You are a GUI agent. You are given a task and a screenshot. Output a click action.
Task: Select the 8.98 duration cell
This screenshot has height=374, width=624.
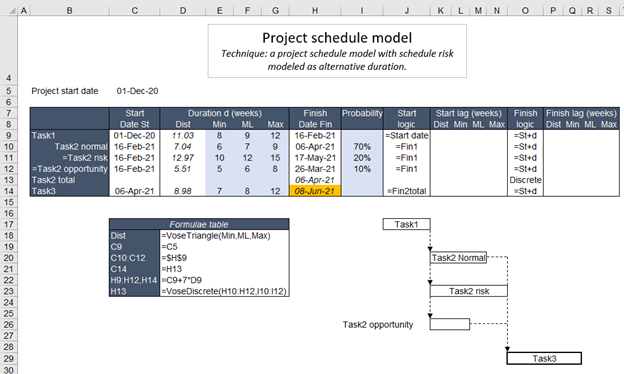tap(183, 191)
